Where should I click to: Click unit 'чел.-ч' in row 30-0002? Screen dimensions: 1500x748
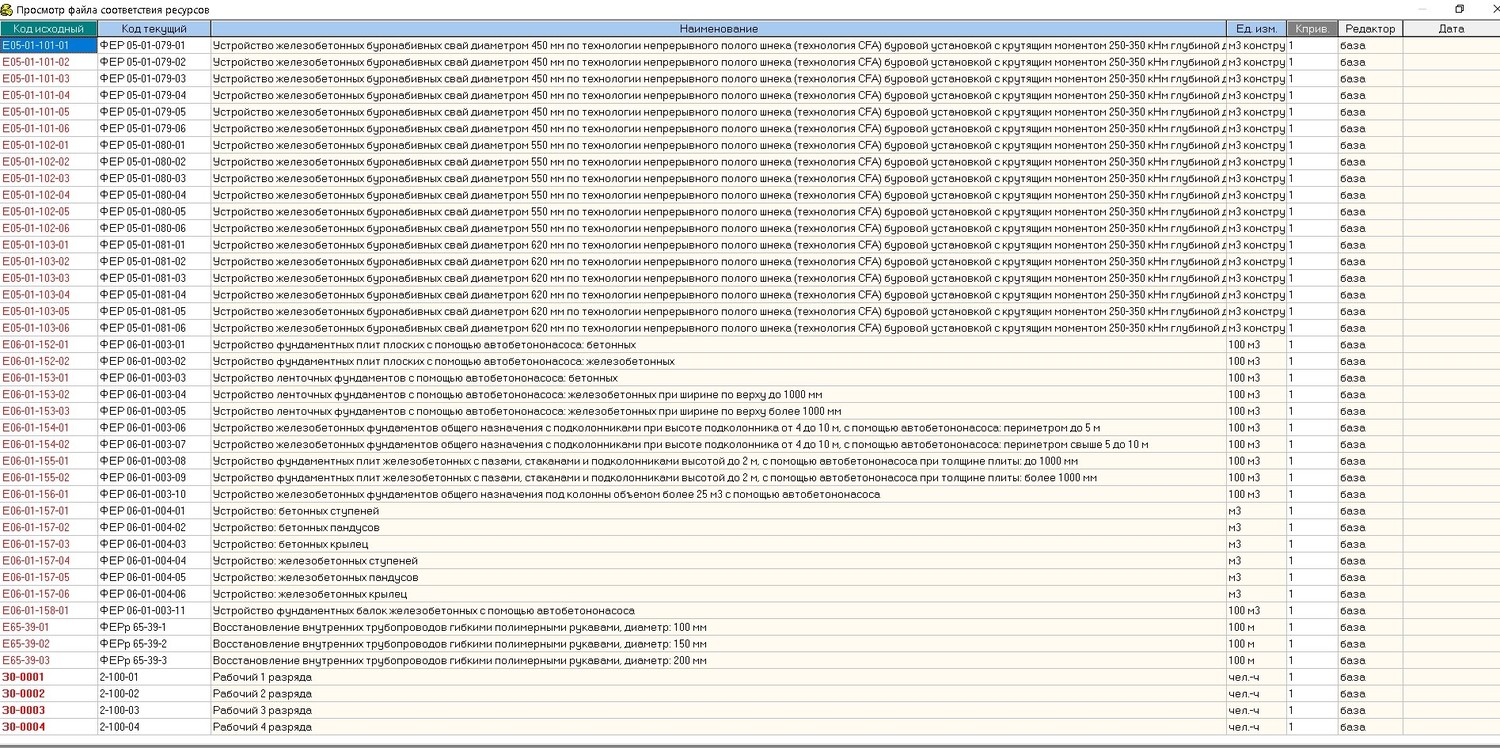(x=1256, y=694)
